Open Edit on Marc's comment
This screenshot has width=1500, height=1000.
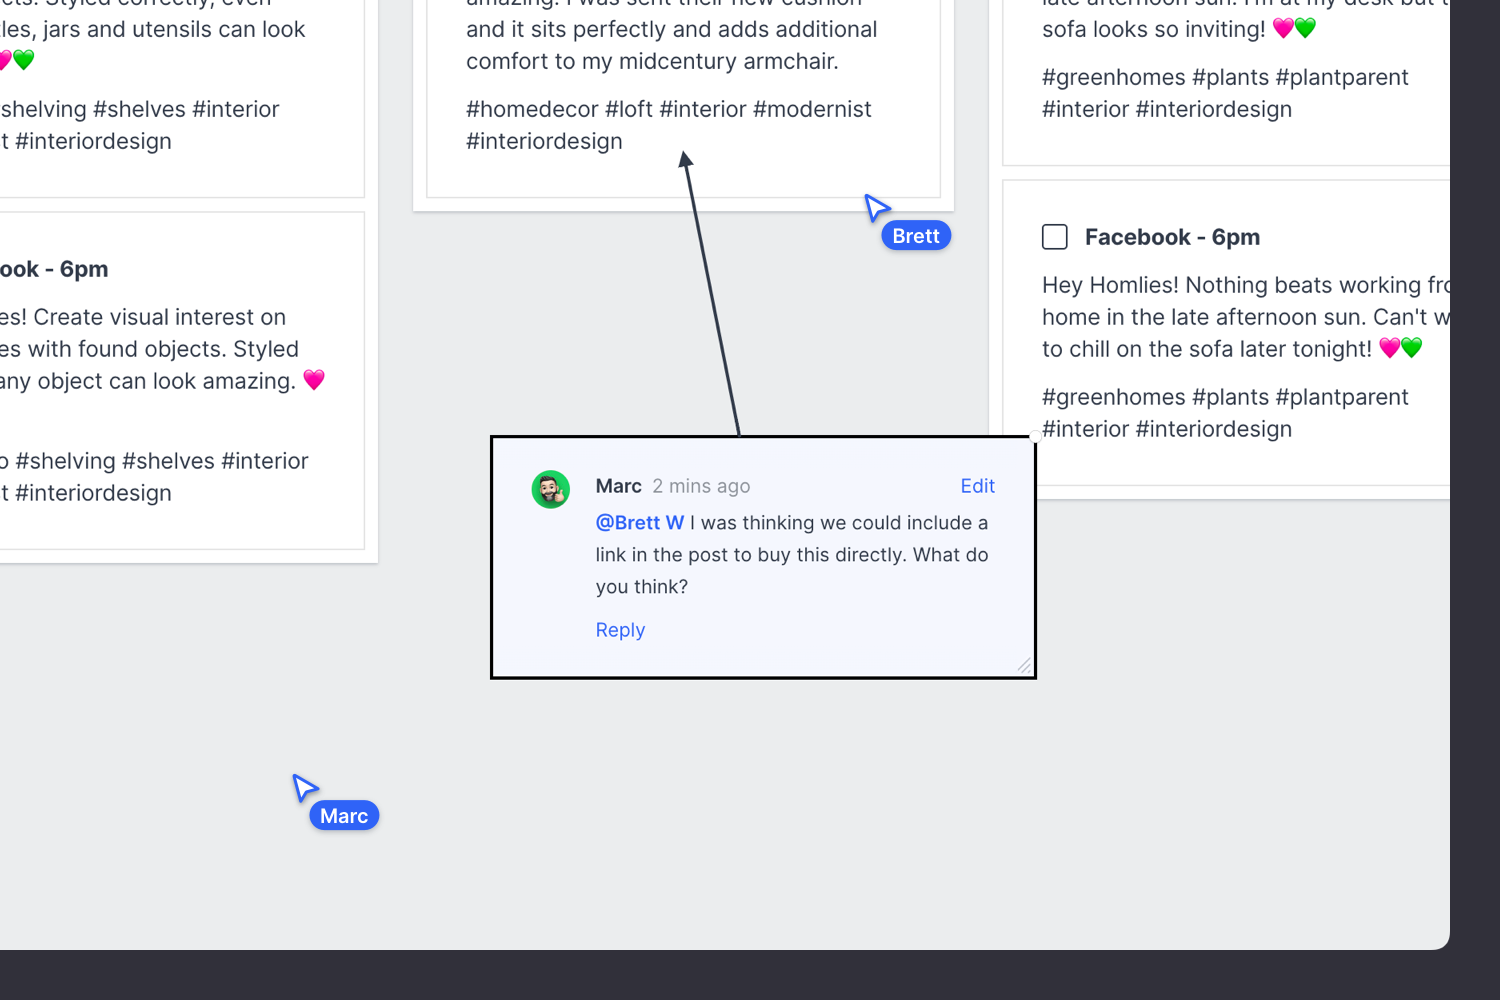[977, 486]
